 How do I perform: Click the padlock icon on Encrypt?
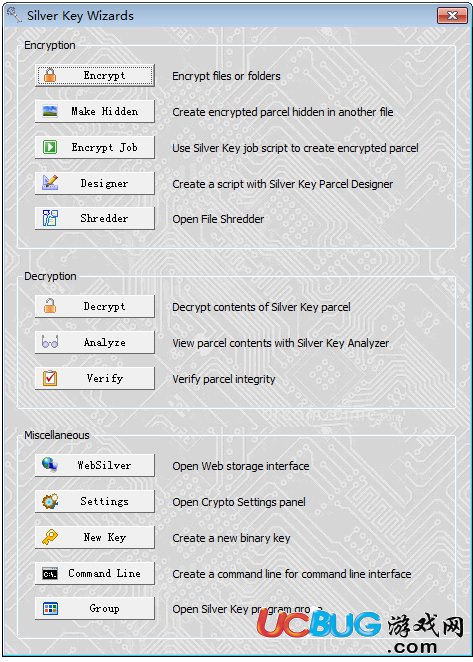tap(50, 75)
